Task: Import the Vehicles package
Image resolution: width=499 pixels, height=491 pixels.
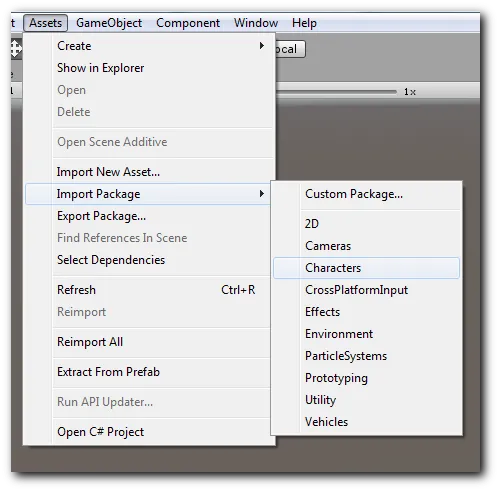Action: point(367,422)
